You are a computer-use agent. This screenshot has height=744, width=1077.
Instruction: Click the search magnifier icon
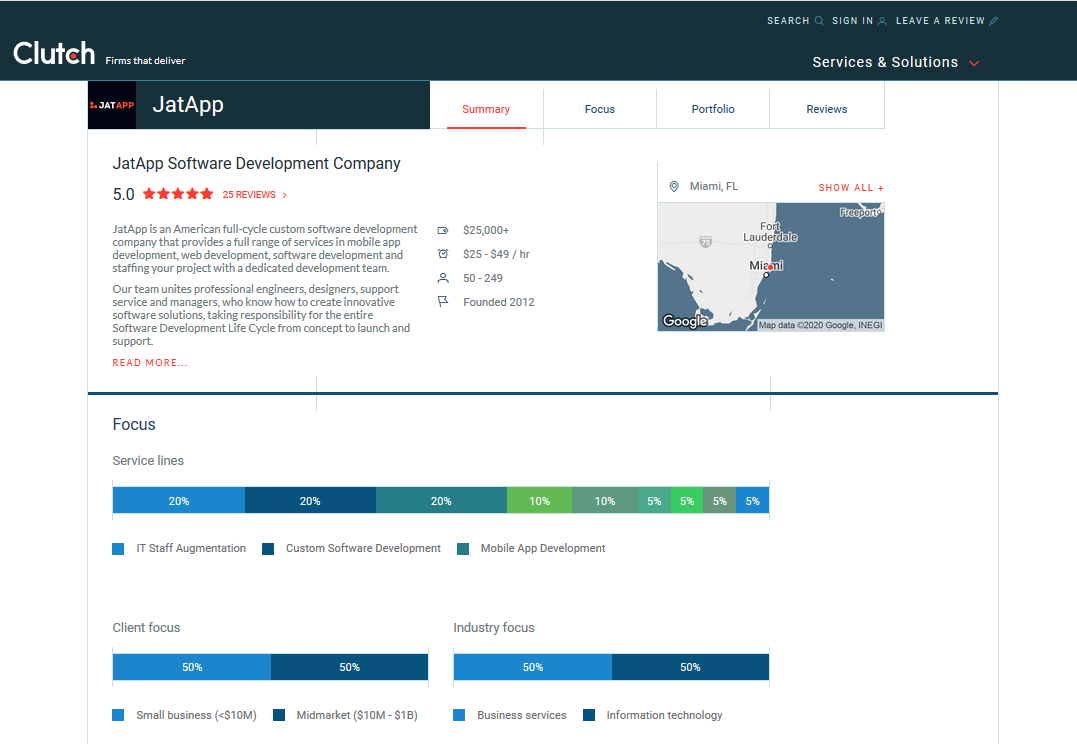click(x=819, y=21)
